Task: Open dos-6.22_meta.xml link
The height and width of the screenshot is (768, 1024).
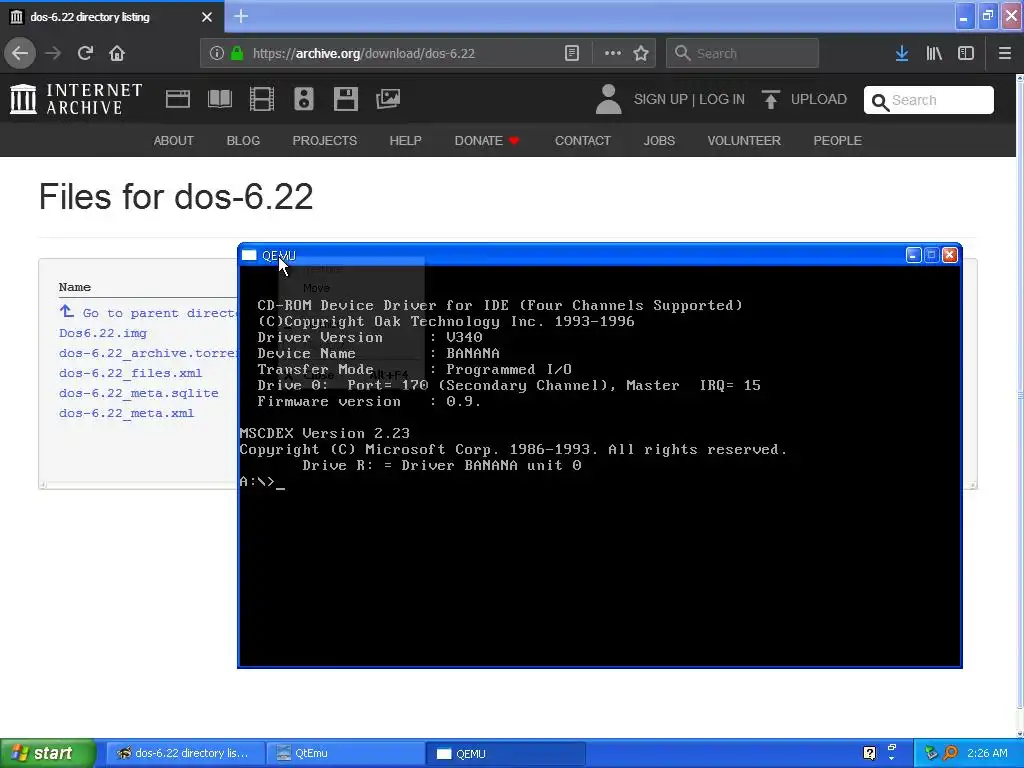Action: (126, 413)
